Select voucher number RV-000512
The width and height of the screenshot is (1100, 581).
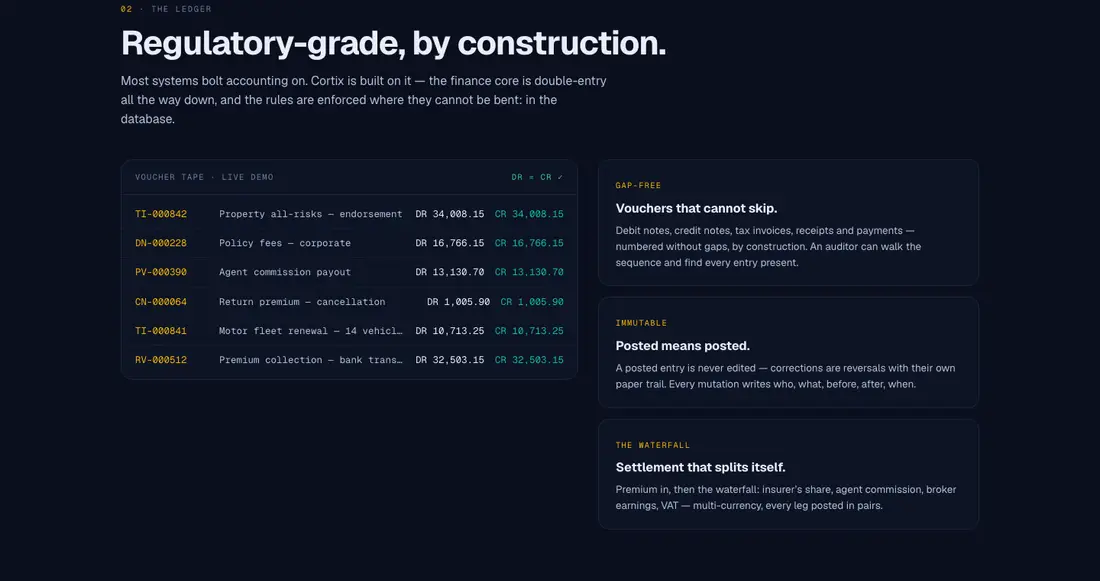point(161,360)
